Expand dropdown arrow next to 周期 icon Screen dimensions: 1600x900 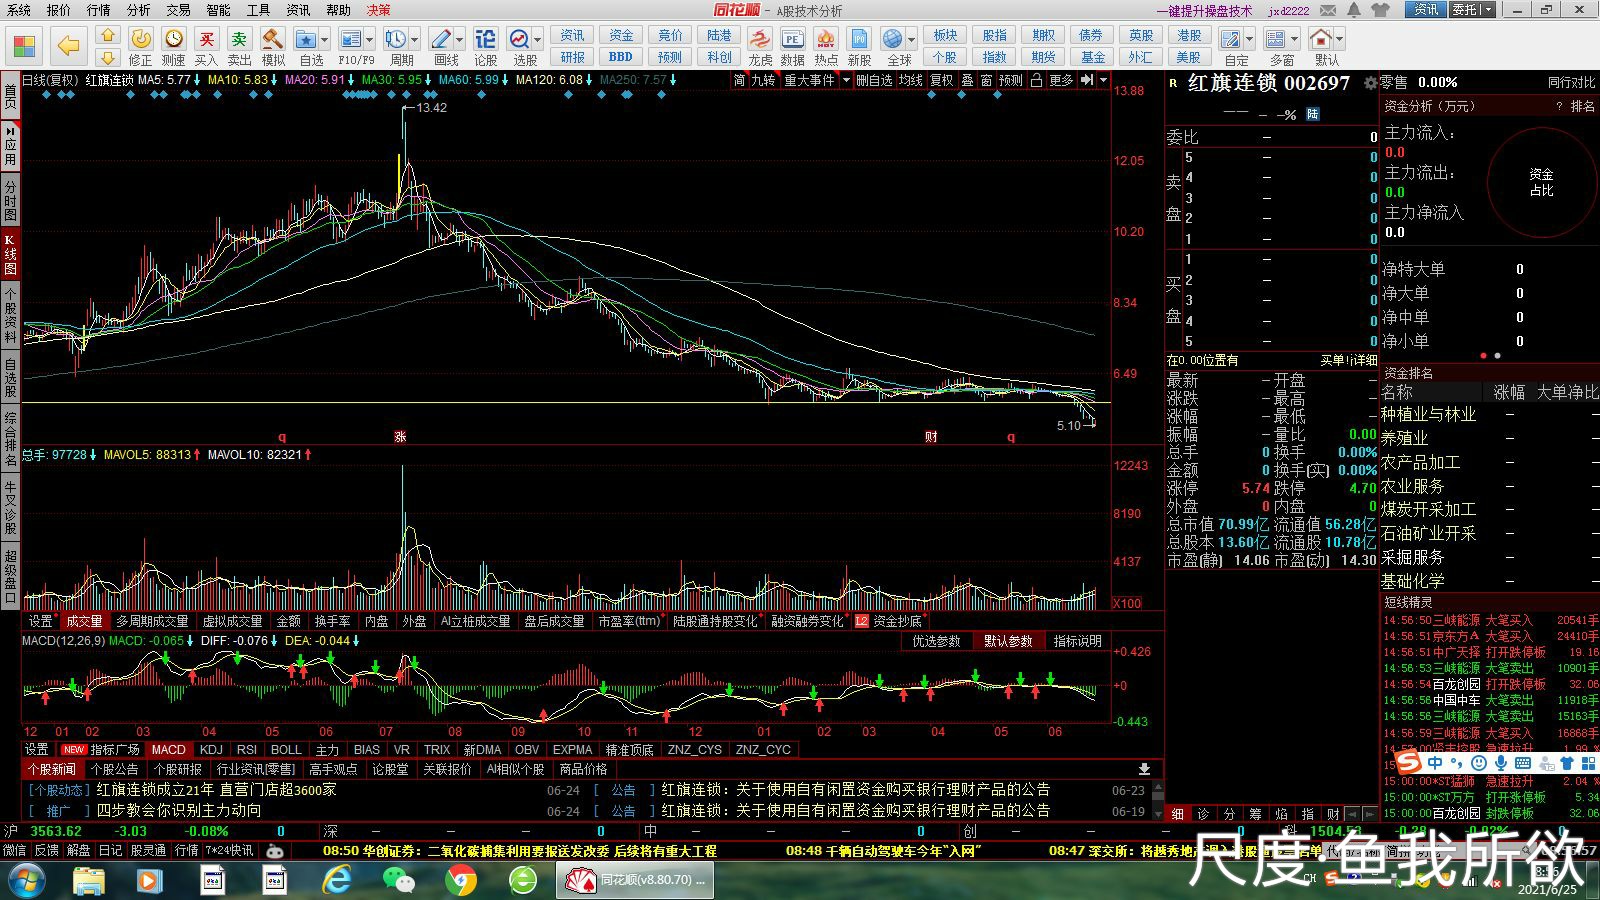[414, 41]
